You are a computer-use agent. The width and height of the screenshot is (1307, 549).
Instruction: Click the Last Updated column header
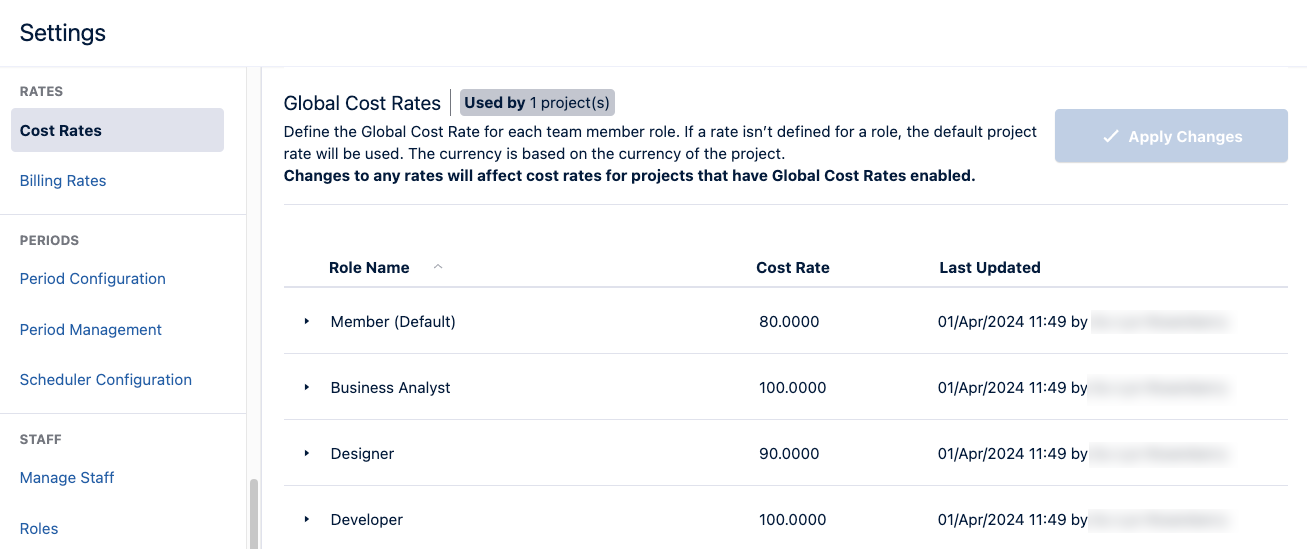(x=990, y=268)
